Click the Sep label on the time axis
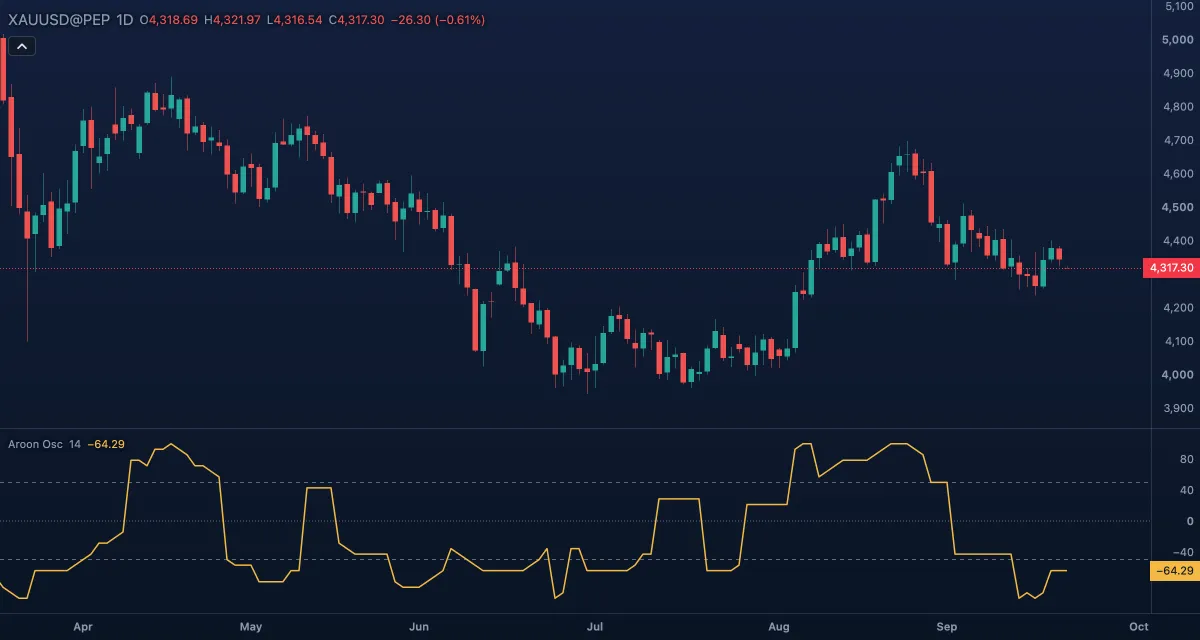Screen dimensions: 1200x640 pyautogui.click(x=947, y=627)
